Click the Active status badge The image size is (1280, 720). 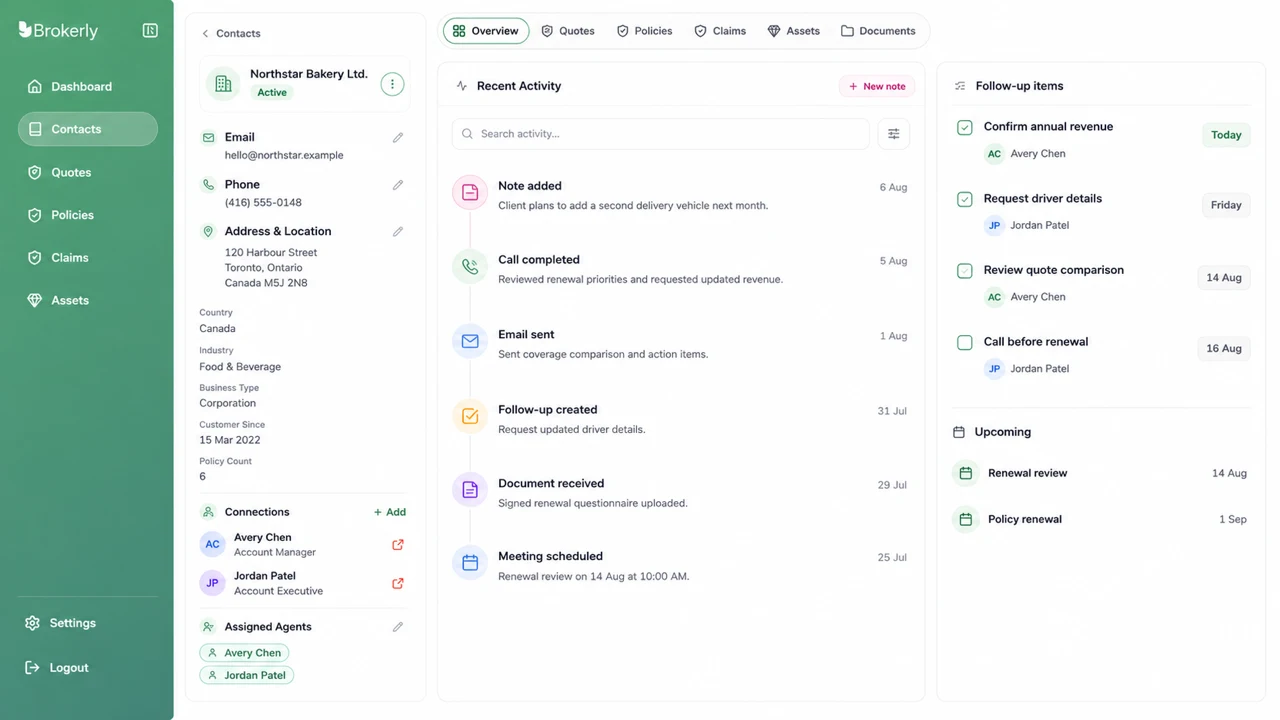point(272,92)
